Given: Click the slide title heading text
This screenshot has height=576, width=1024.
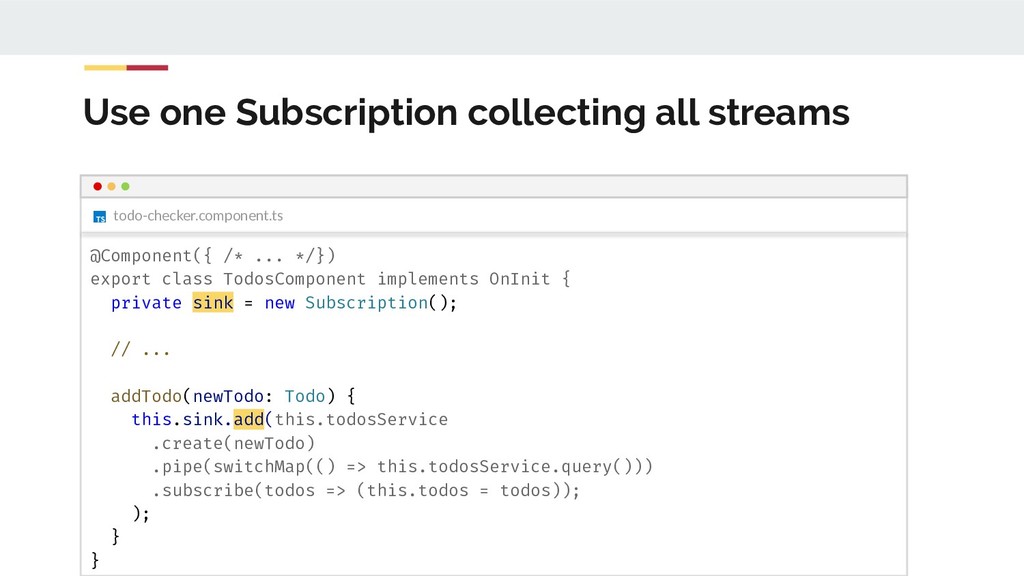Looking at the screenshot, I should pyautogui.click(x=466, y=113).
